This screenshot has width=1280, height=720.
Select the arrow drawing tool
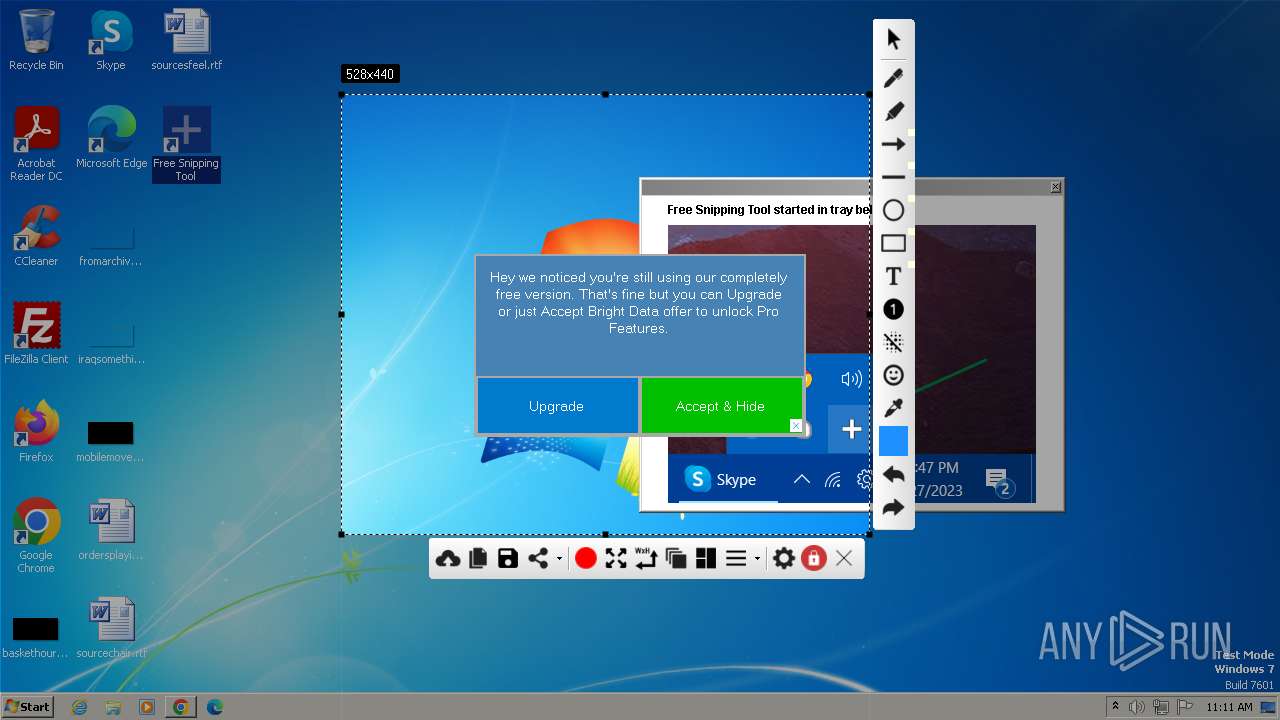pos(893,144)
